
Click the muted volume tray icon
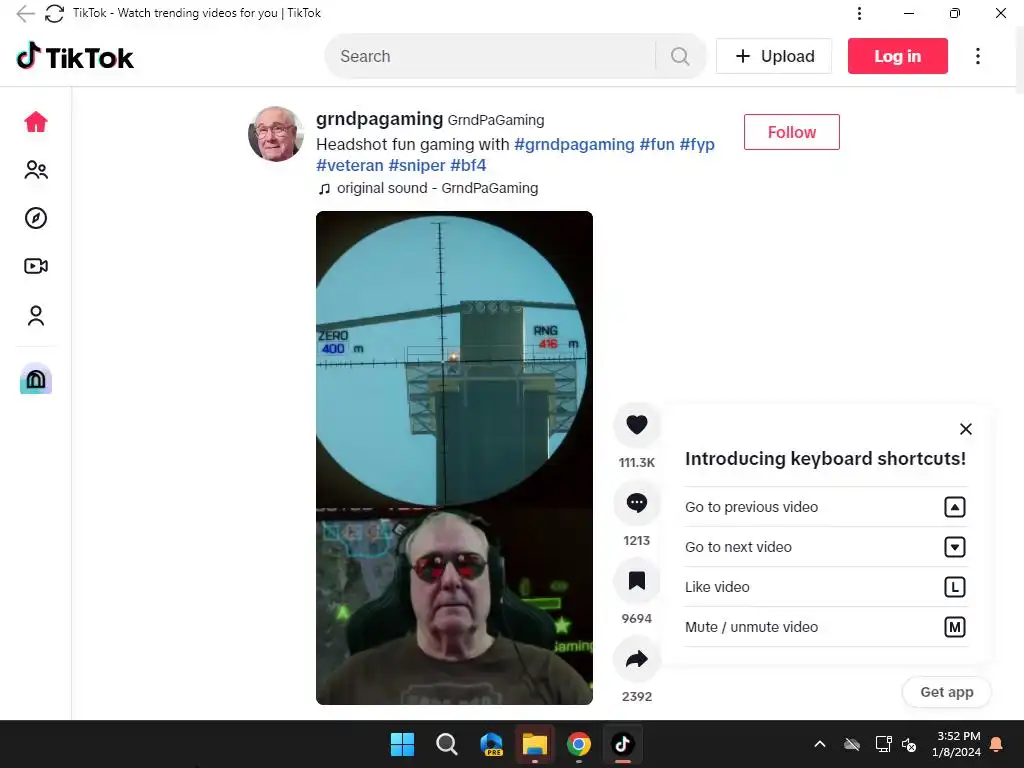(x=909, y=744)
